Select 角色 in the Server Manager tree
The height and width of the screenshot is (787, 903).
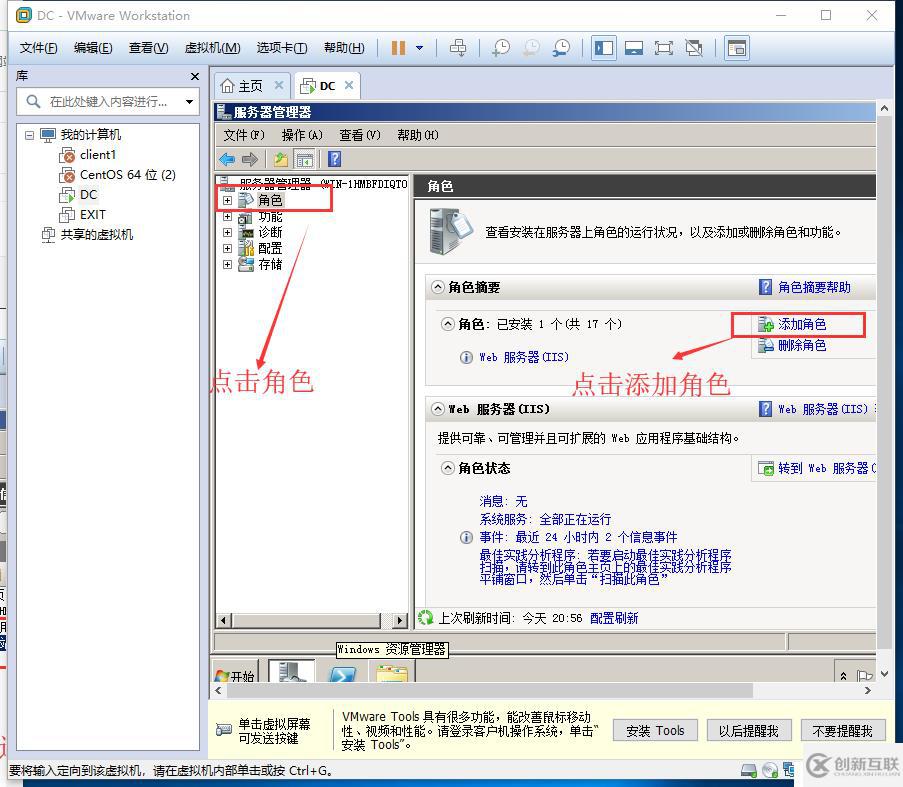pos(270,200)
